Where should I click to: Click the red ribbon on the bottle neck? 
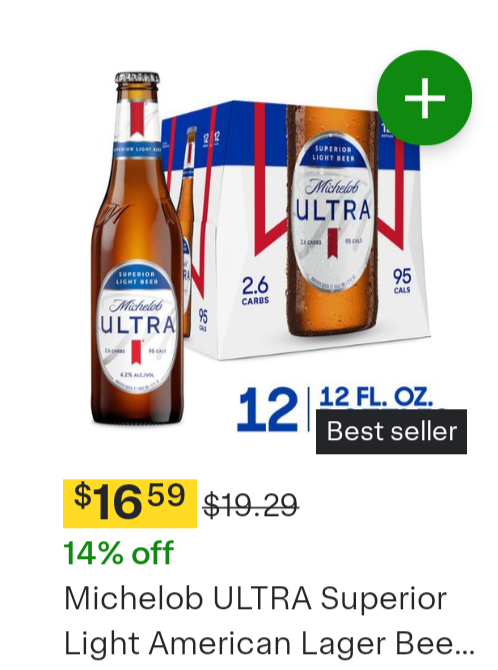click(137, 120)
